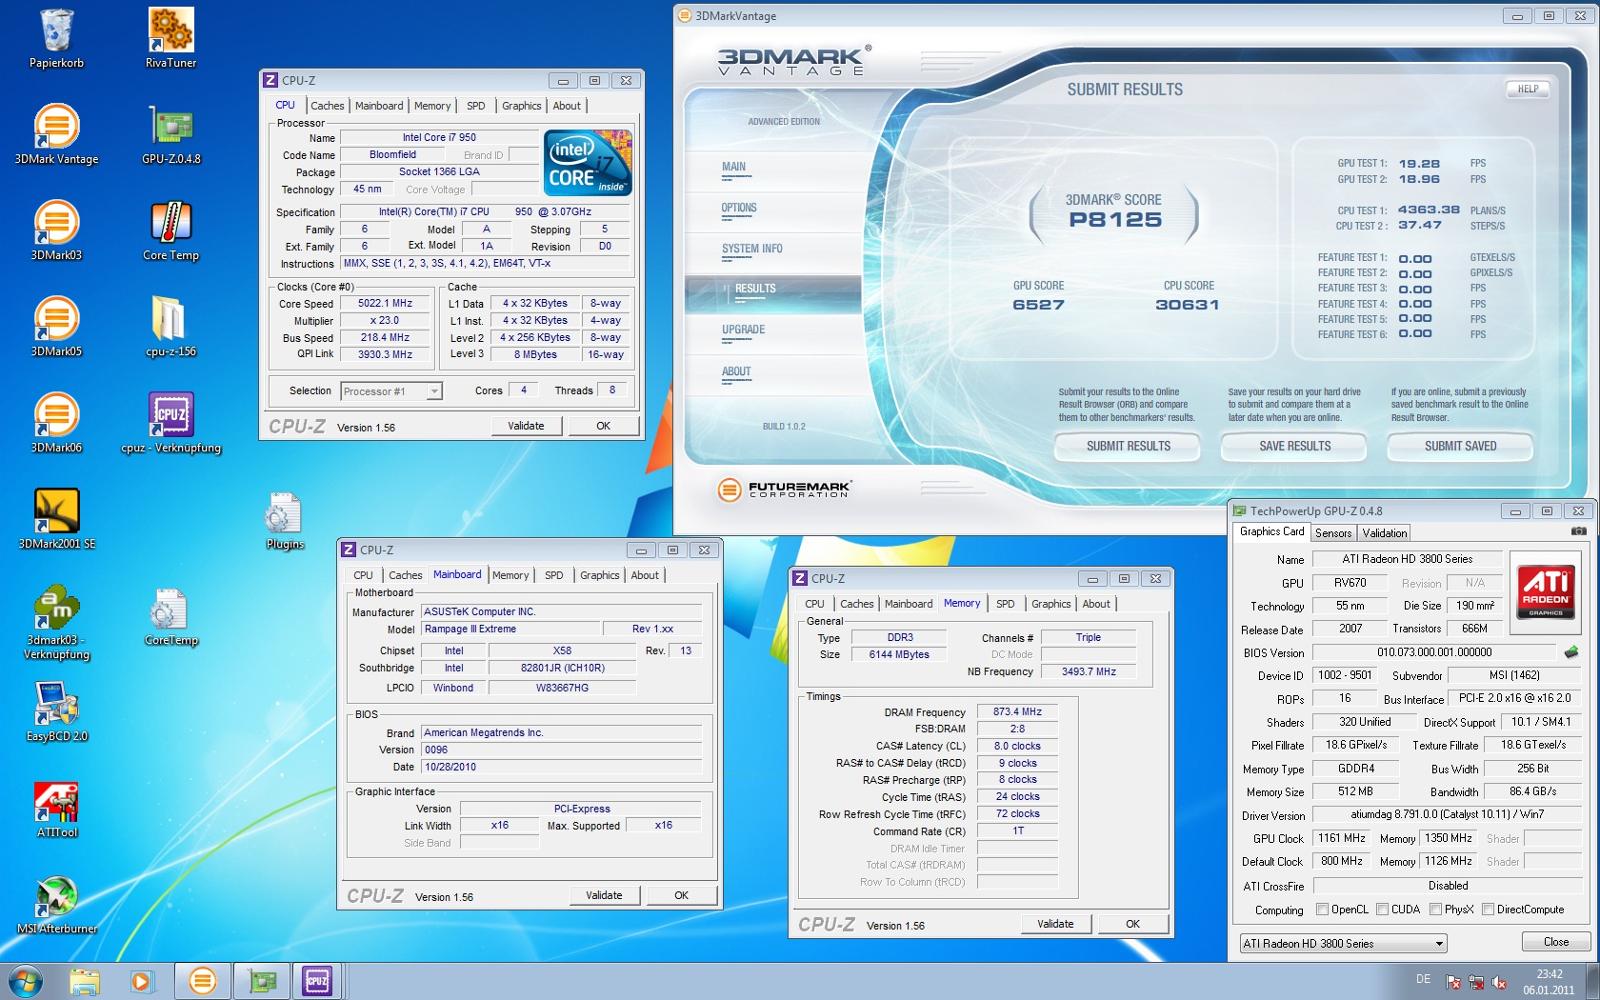The height and width of the screenshot is (1000, 1600).
Task: Open Graphics tab in the Mainboard CPU-Z window
Action: 600,576
